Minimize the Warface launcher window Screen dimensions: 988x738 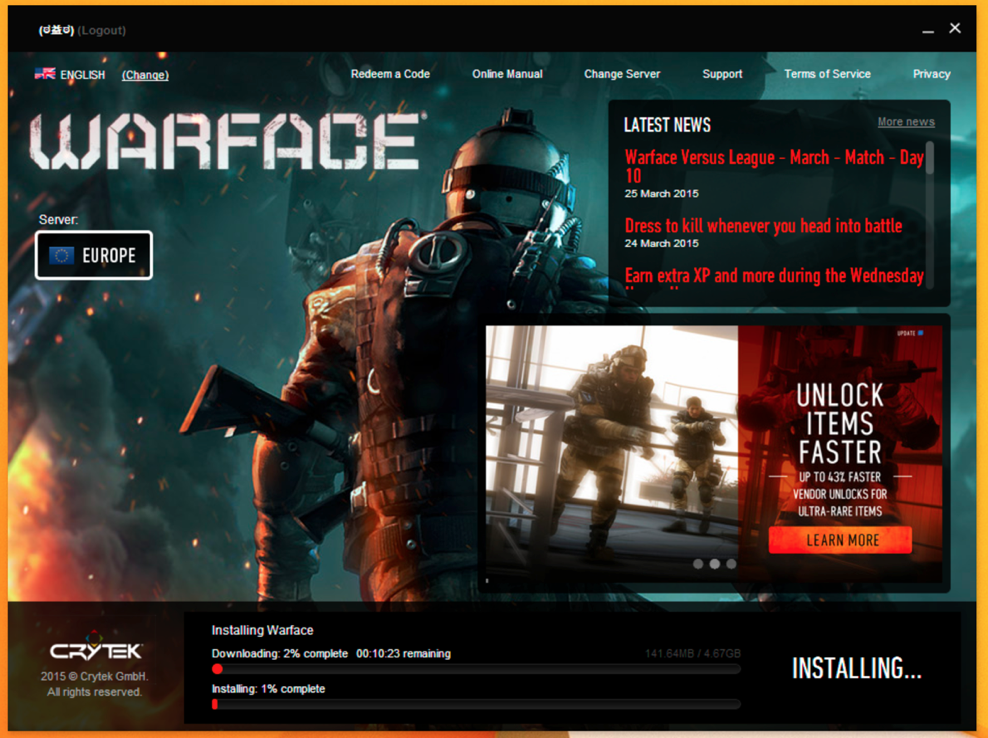click(928, 30)
